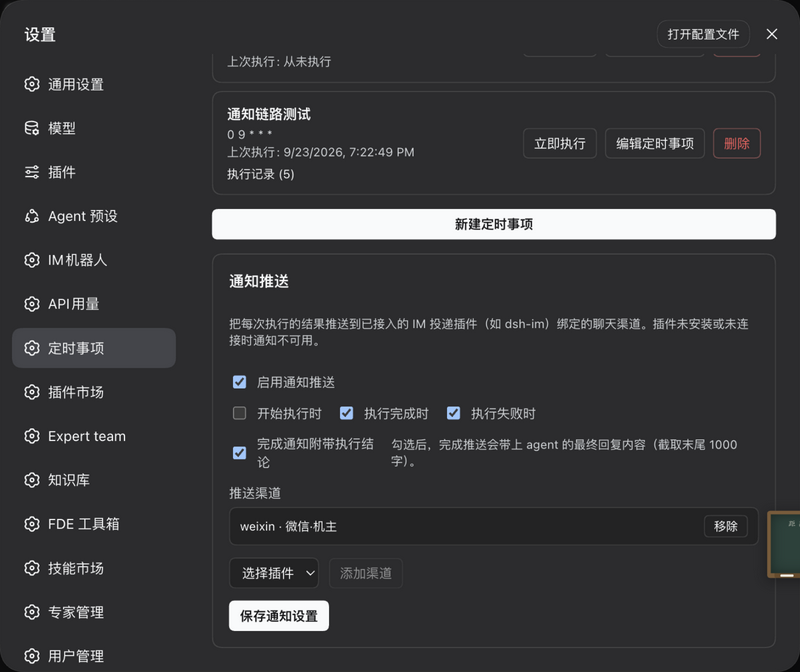
Task: Open the 选择插件 dropdown
Action: [x=274, y=573]
